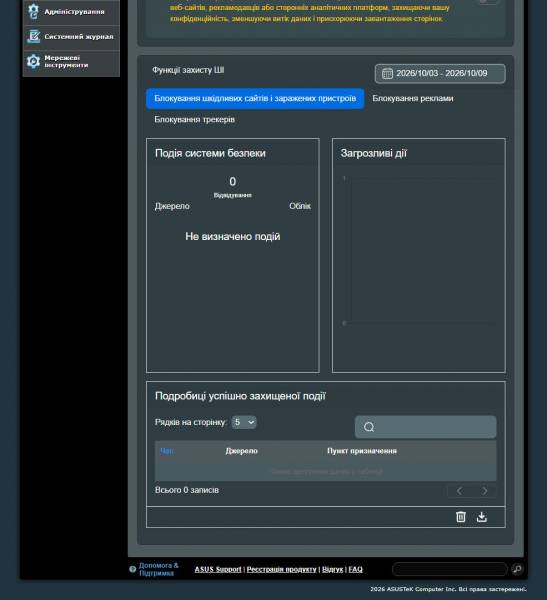Click Пункт призначення column header

point(362,451)
